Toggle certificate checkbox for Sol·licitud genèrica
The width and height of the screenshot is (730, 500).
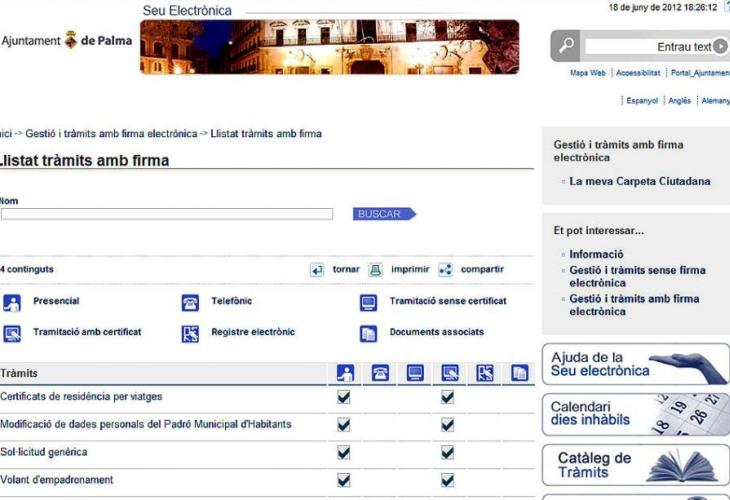(x=448, y=452)
